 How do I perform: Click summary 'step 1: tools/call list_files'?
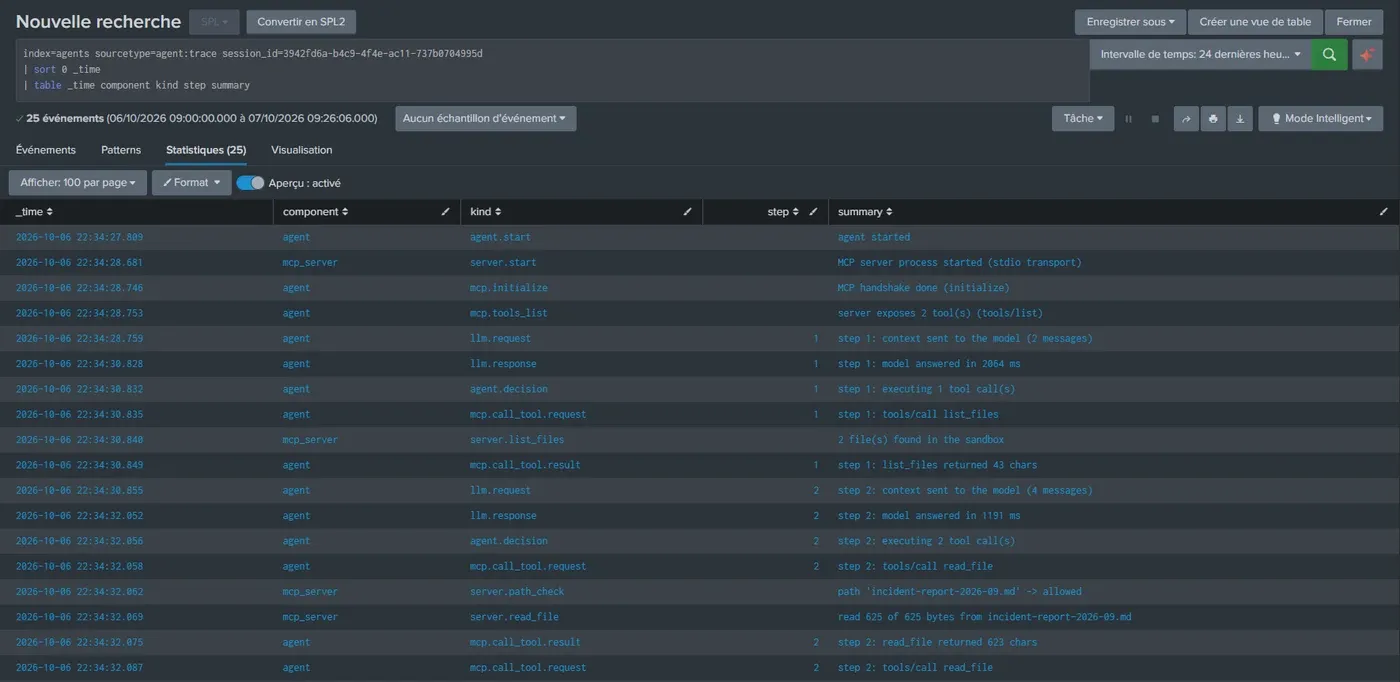pyautogui.click(x=918, y=415)
